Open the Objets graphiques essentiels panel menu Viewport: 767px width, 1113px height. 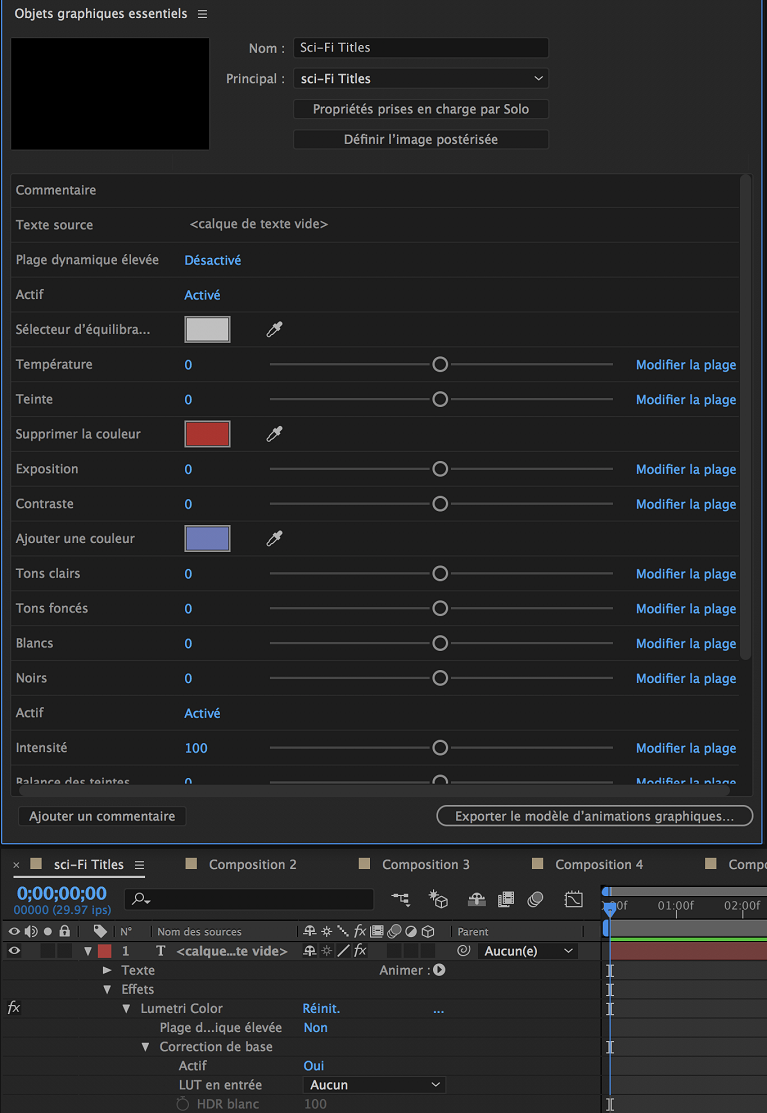pos(203,14)
